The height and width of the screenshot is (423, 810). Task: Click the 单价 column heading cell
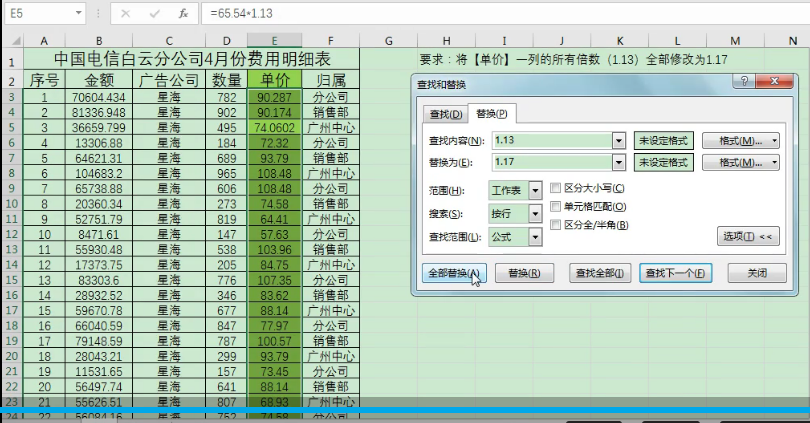tap(274, 80)
